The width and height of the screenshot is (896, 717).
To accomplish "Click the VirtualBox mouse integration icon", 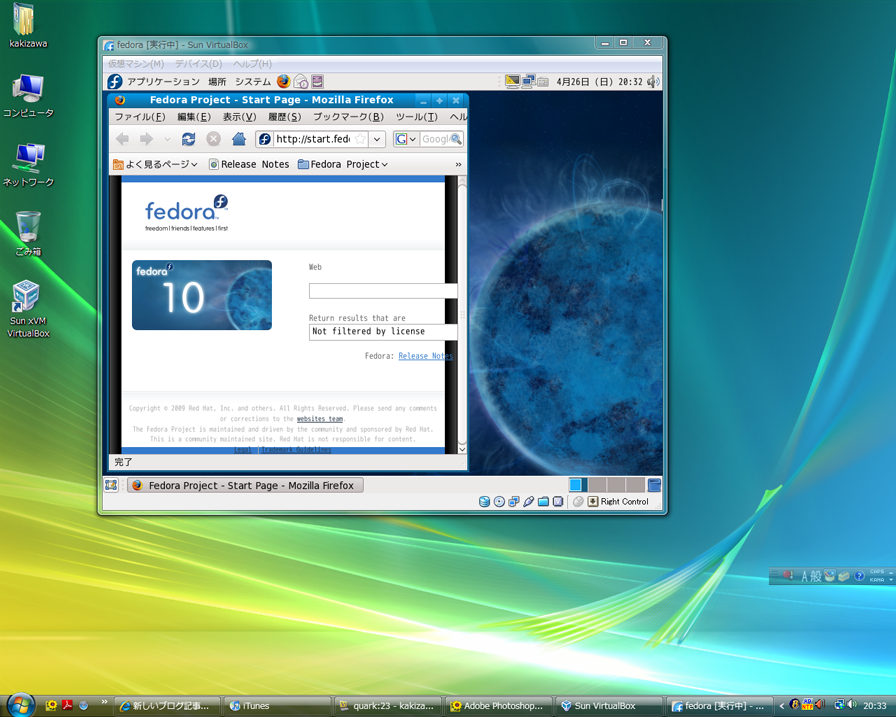I will click(x=578, y=502).
